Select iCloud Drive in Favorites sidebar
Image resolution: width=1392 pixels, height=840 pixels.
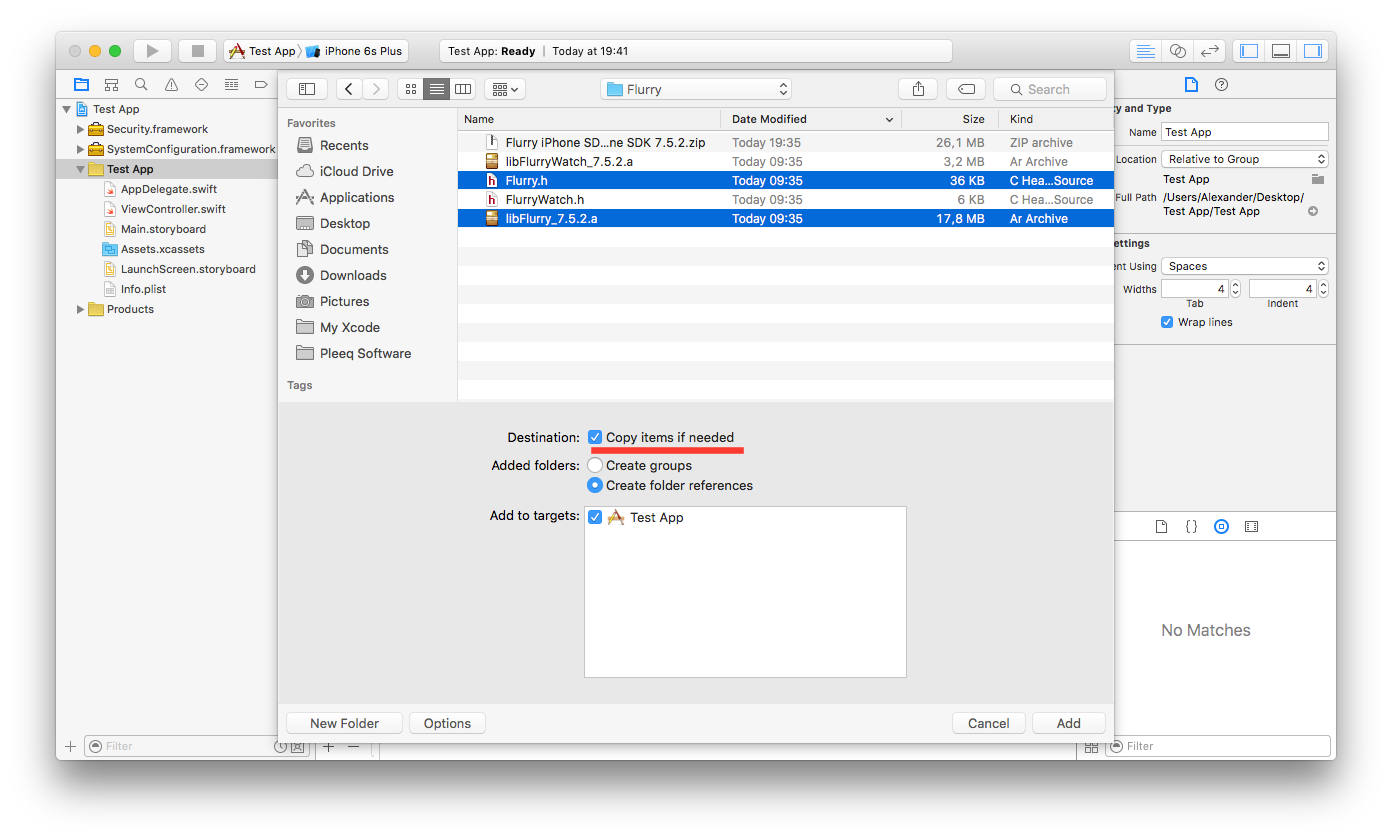[356, 171]
